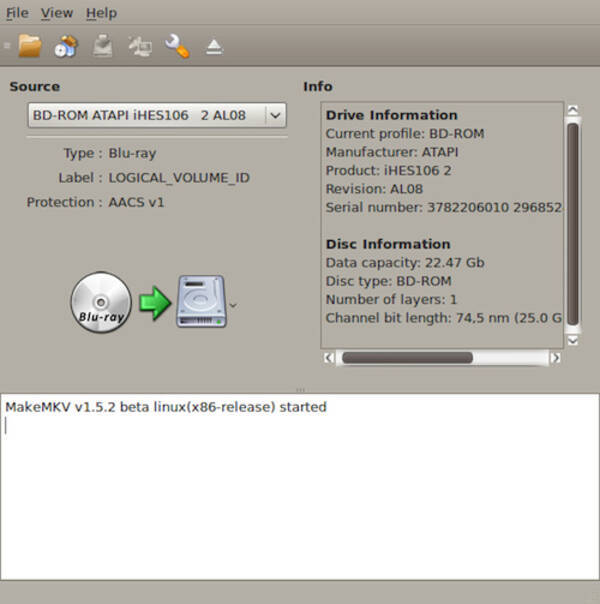Open Preferences via the wrench icon

(177, 46)
